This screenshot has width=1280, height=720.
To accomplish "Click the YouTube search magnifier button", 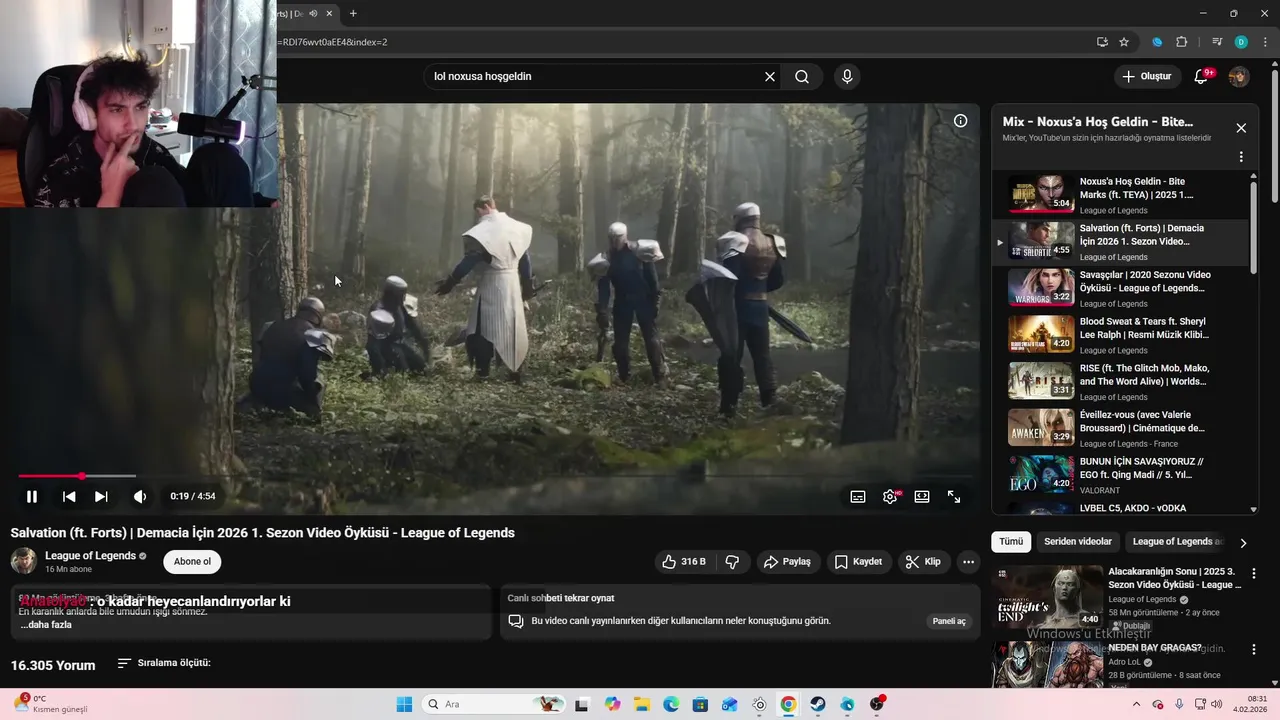I will click(802, 76).
